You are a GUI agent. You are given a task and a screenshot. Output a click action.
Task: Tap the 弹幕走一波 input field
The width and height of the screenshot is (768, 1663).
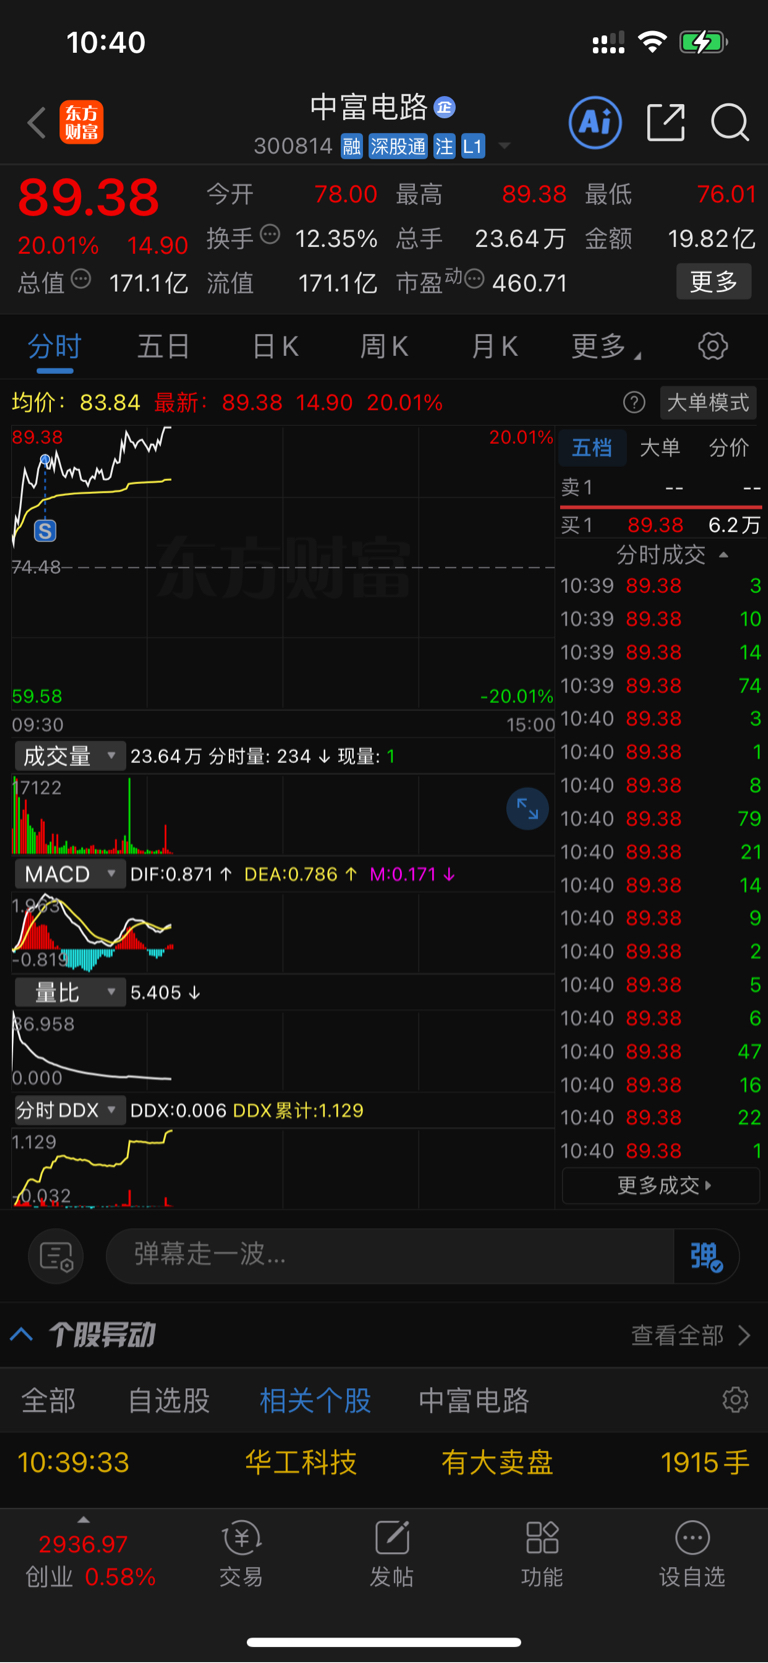tap(390, 1255)
